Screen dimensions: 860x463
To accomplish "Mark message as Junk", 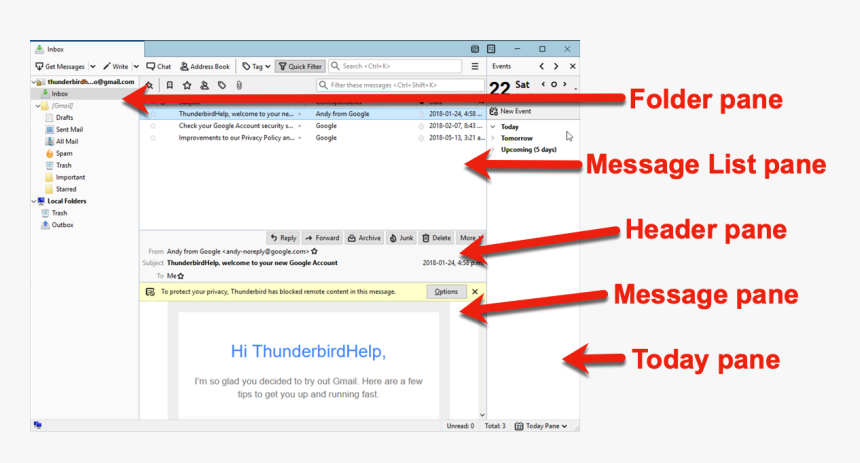I will (x=401, y=238).
